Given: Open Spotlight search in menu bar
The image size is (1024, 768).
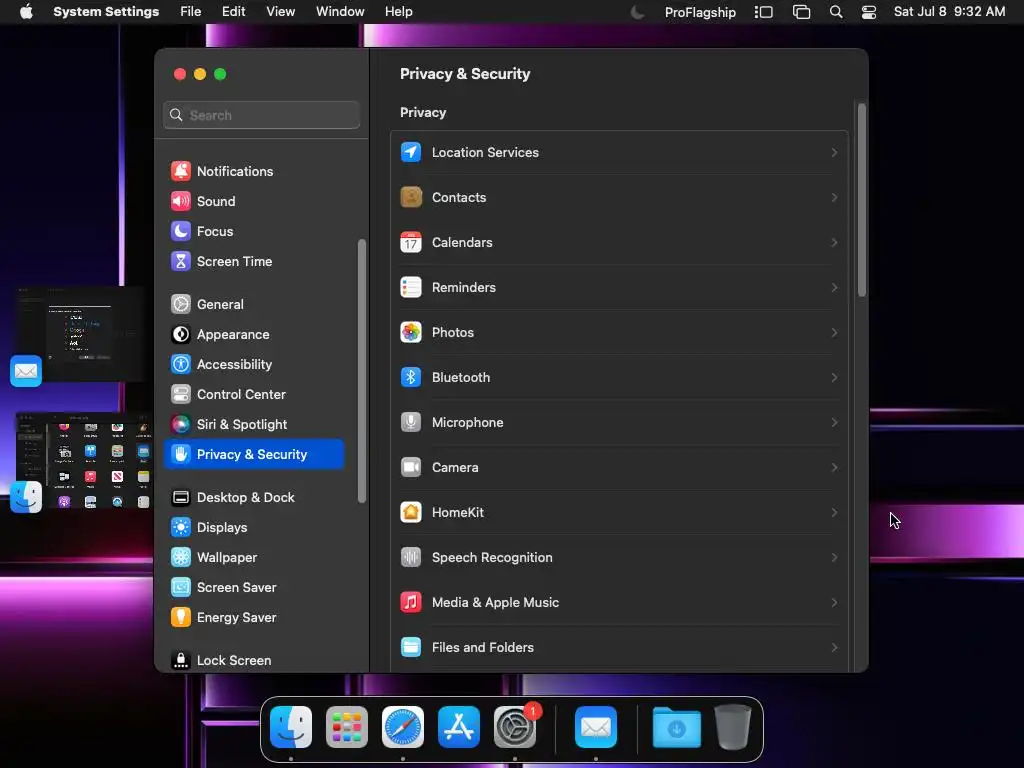Looking at the screenshot, I should (835, 12).
